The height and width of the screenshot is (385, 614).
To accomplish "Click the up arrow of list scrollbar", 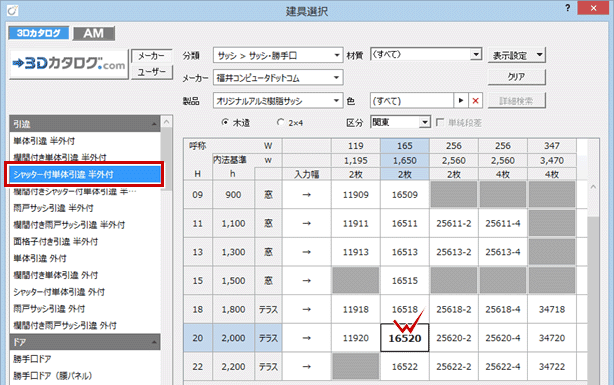I will 166,122.
